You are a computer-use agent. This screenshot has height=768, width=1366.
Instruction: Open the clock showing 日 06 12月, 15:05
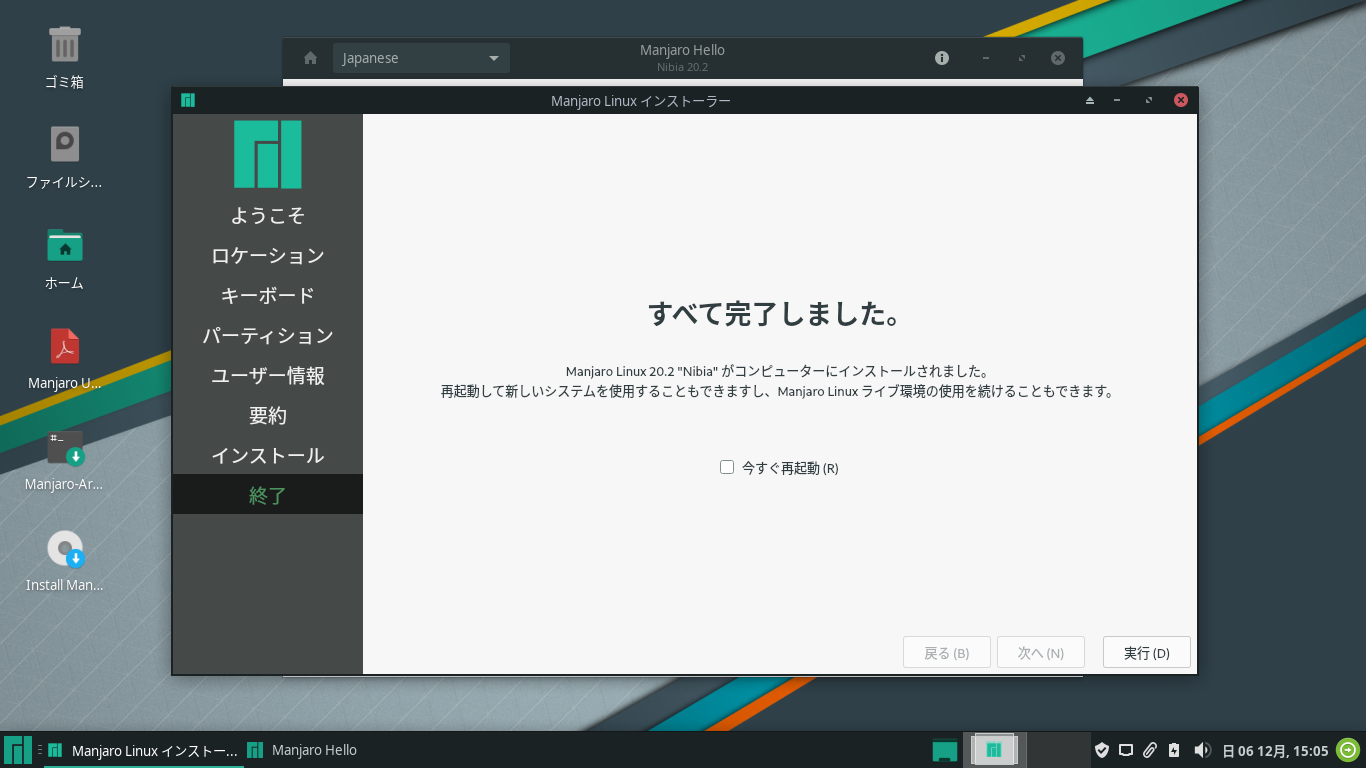coord(1275,750)
